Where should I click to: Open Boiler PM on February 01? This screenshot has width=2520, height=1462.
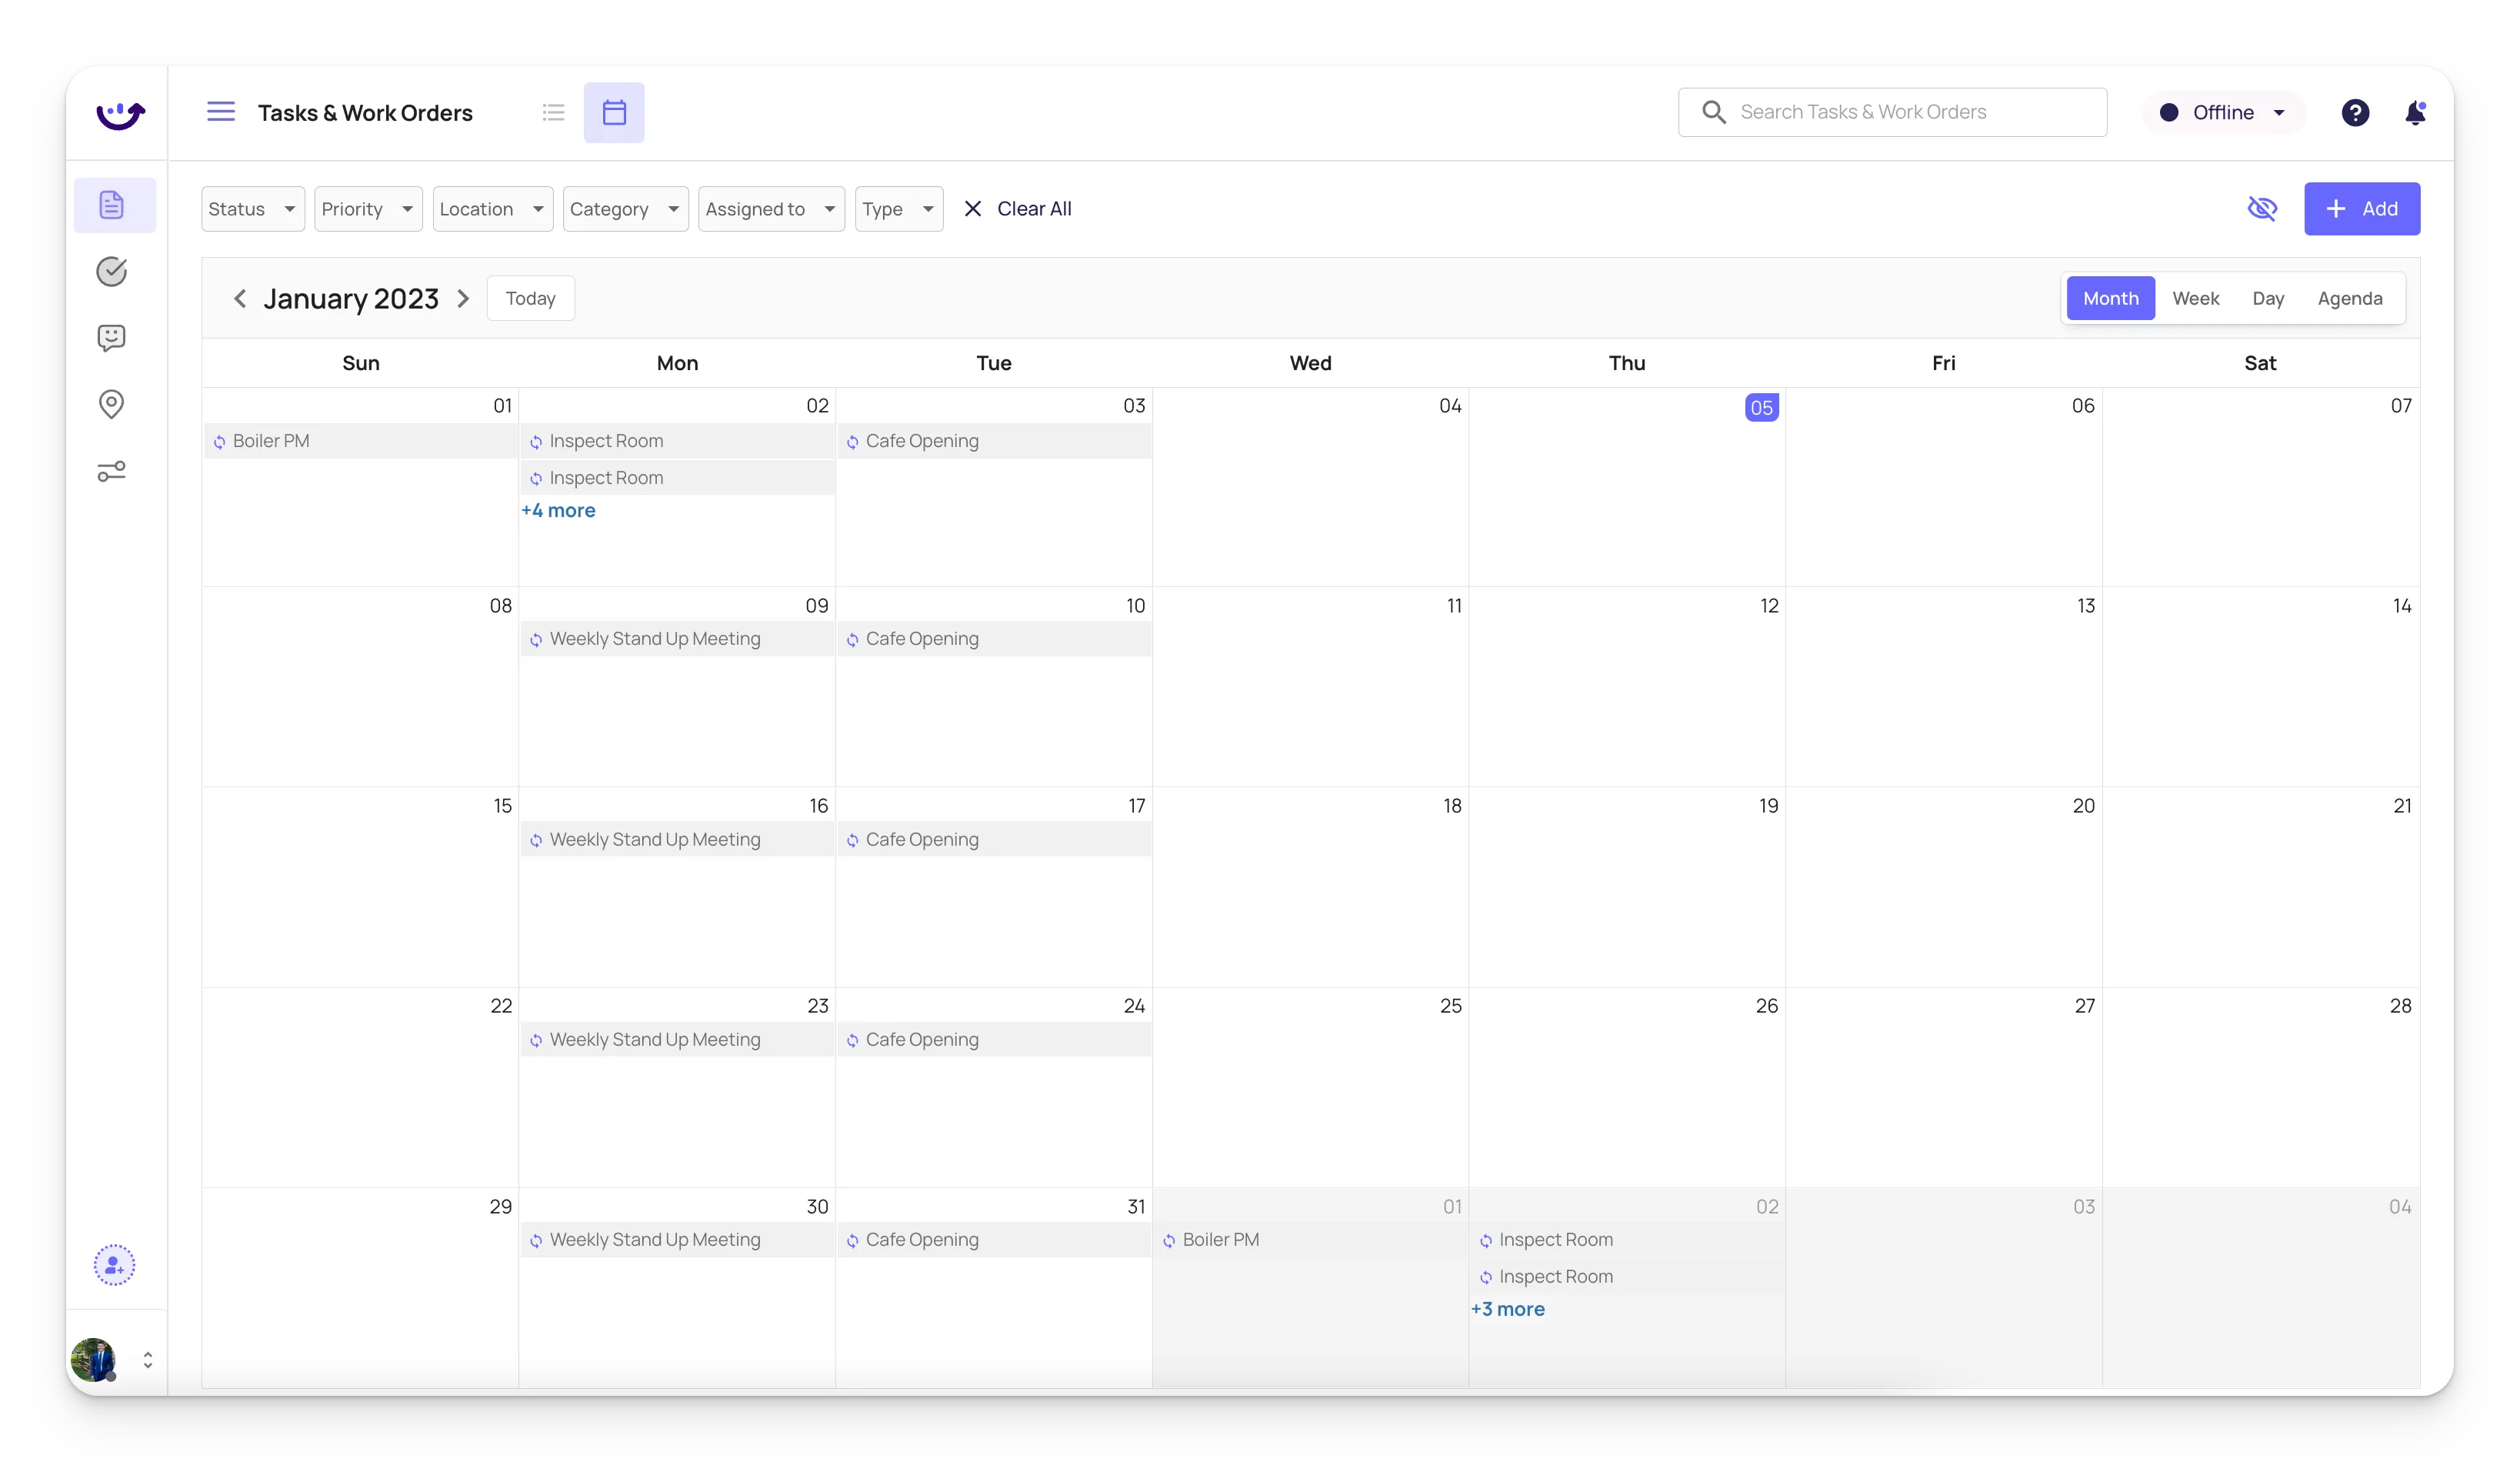[1310, 1240]
